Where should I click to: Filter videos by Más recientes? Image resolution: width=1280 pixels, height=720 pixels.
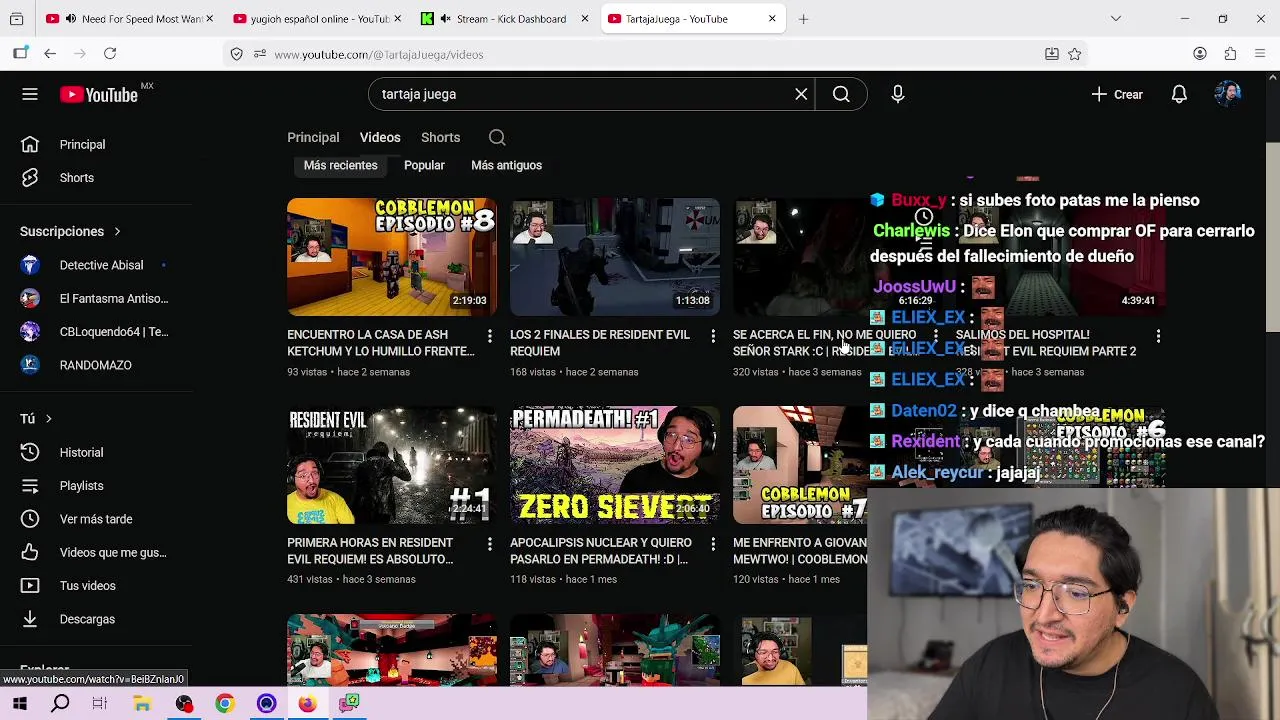click(340, 165)
